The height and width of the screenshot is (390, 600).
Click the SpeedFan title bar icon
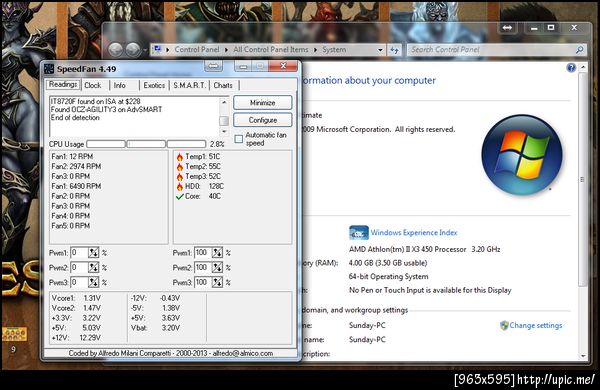[x=49, y=69]
